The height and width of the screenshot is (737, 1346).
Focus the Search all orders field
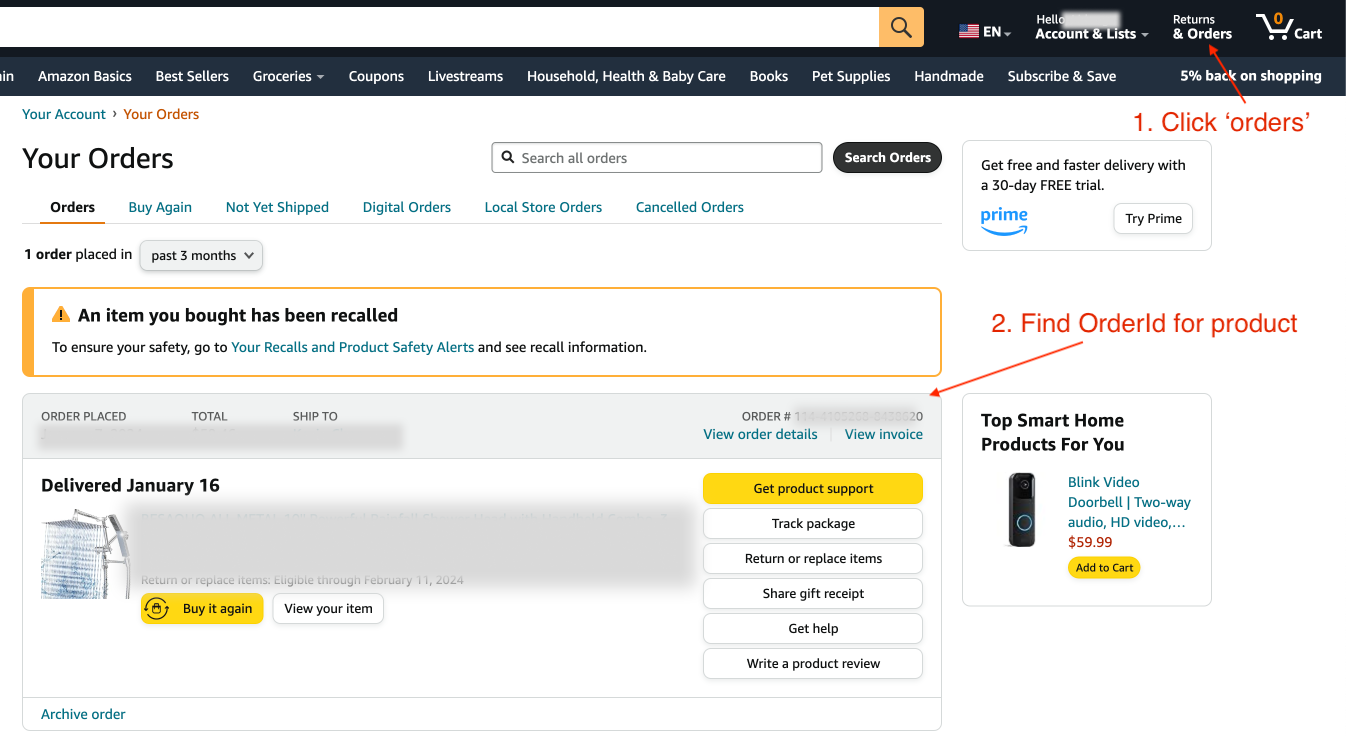656,158
